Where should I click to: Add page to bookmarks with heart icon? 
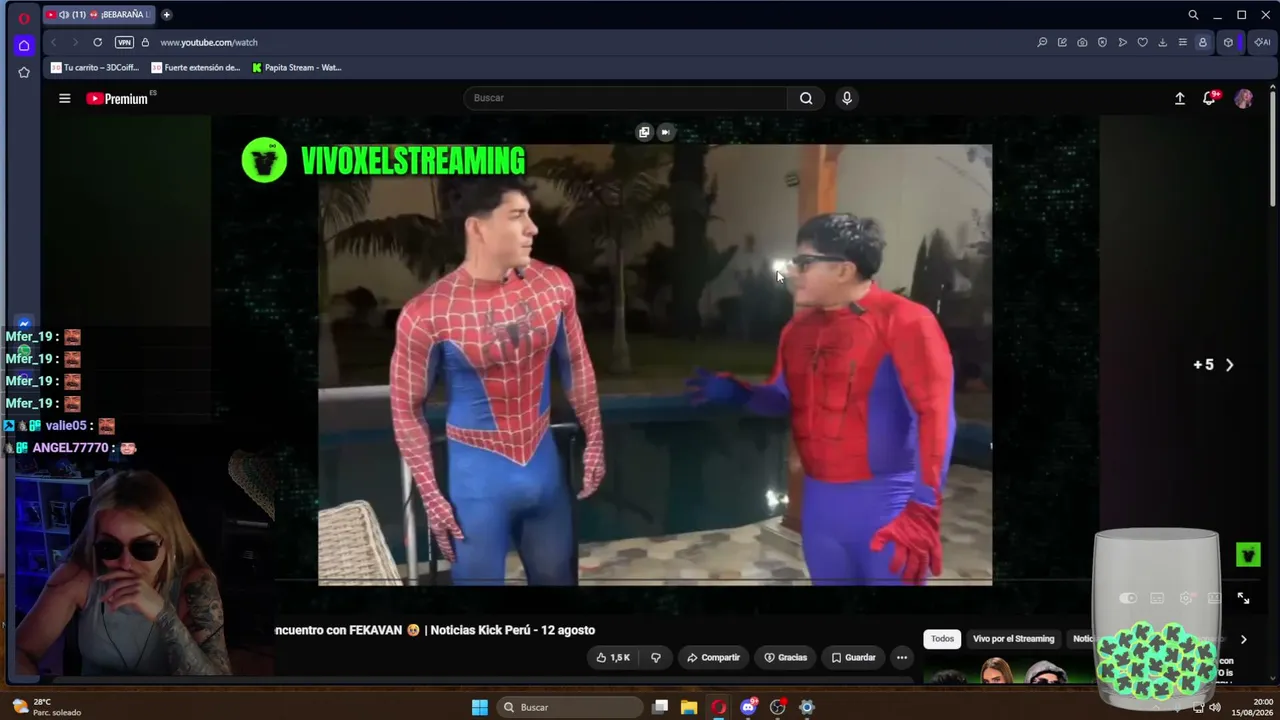point(1142,42)
